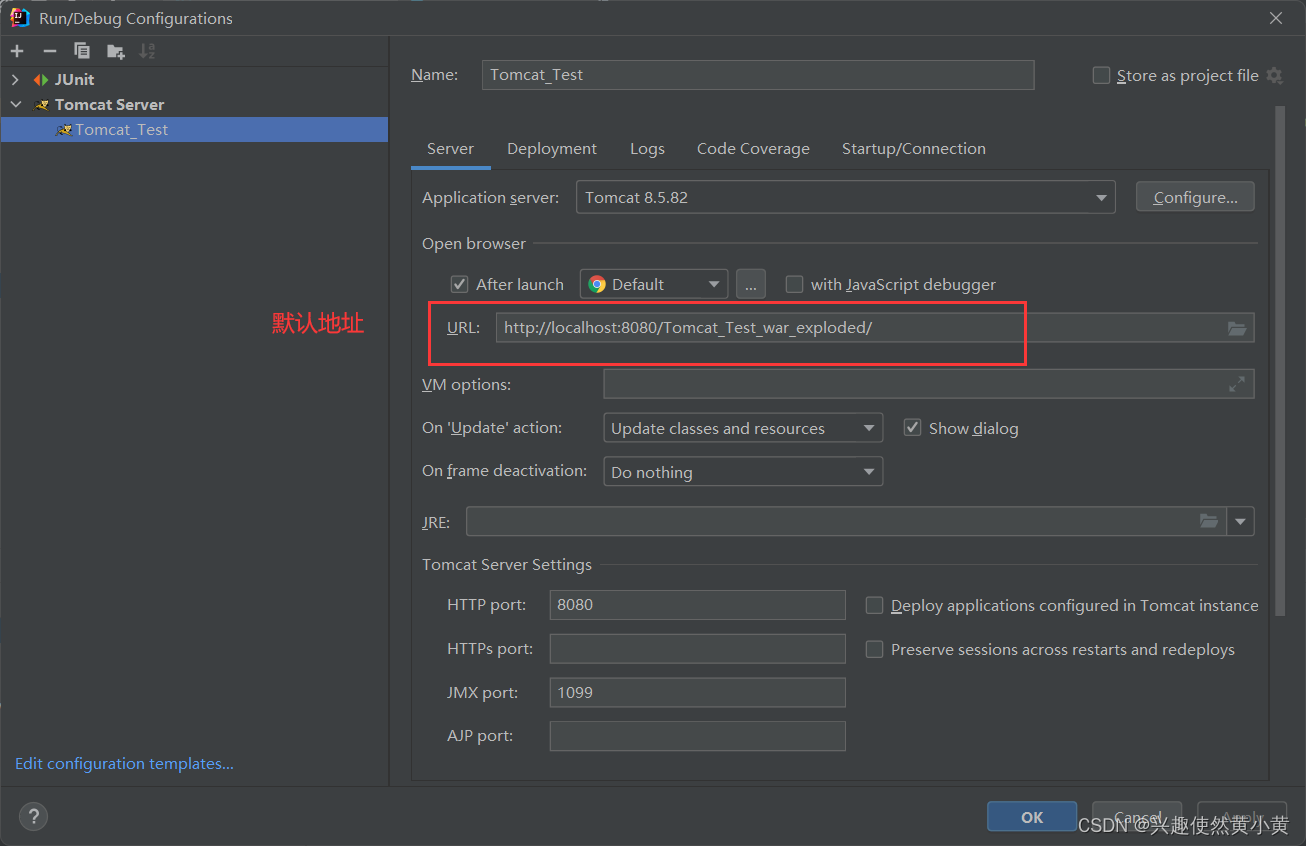Sort configurations alphabetically icon
Viewport: 1306px width, 846px height.
click(x=147, y=51)
